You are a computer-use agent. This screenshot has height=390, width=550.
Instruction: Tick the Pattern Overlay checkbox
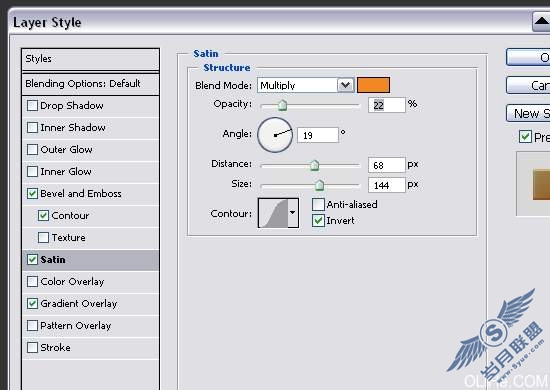click(x=32, y=326)
